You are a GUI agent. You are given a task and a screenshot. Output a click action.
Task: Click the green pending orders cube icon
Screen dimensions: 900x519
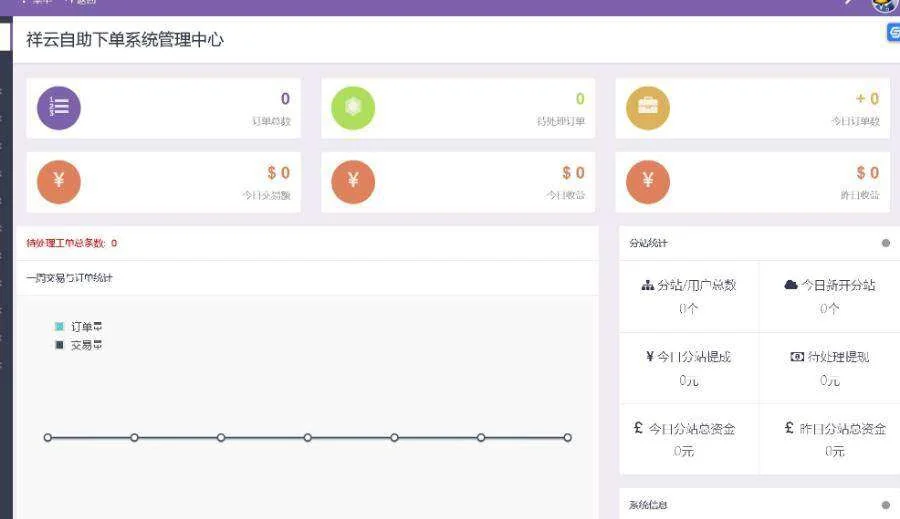pos(353,108)
